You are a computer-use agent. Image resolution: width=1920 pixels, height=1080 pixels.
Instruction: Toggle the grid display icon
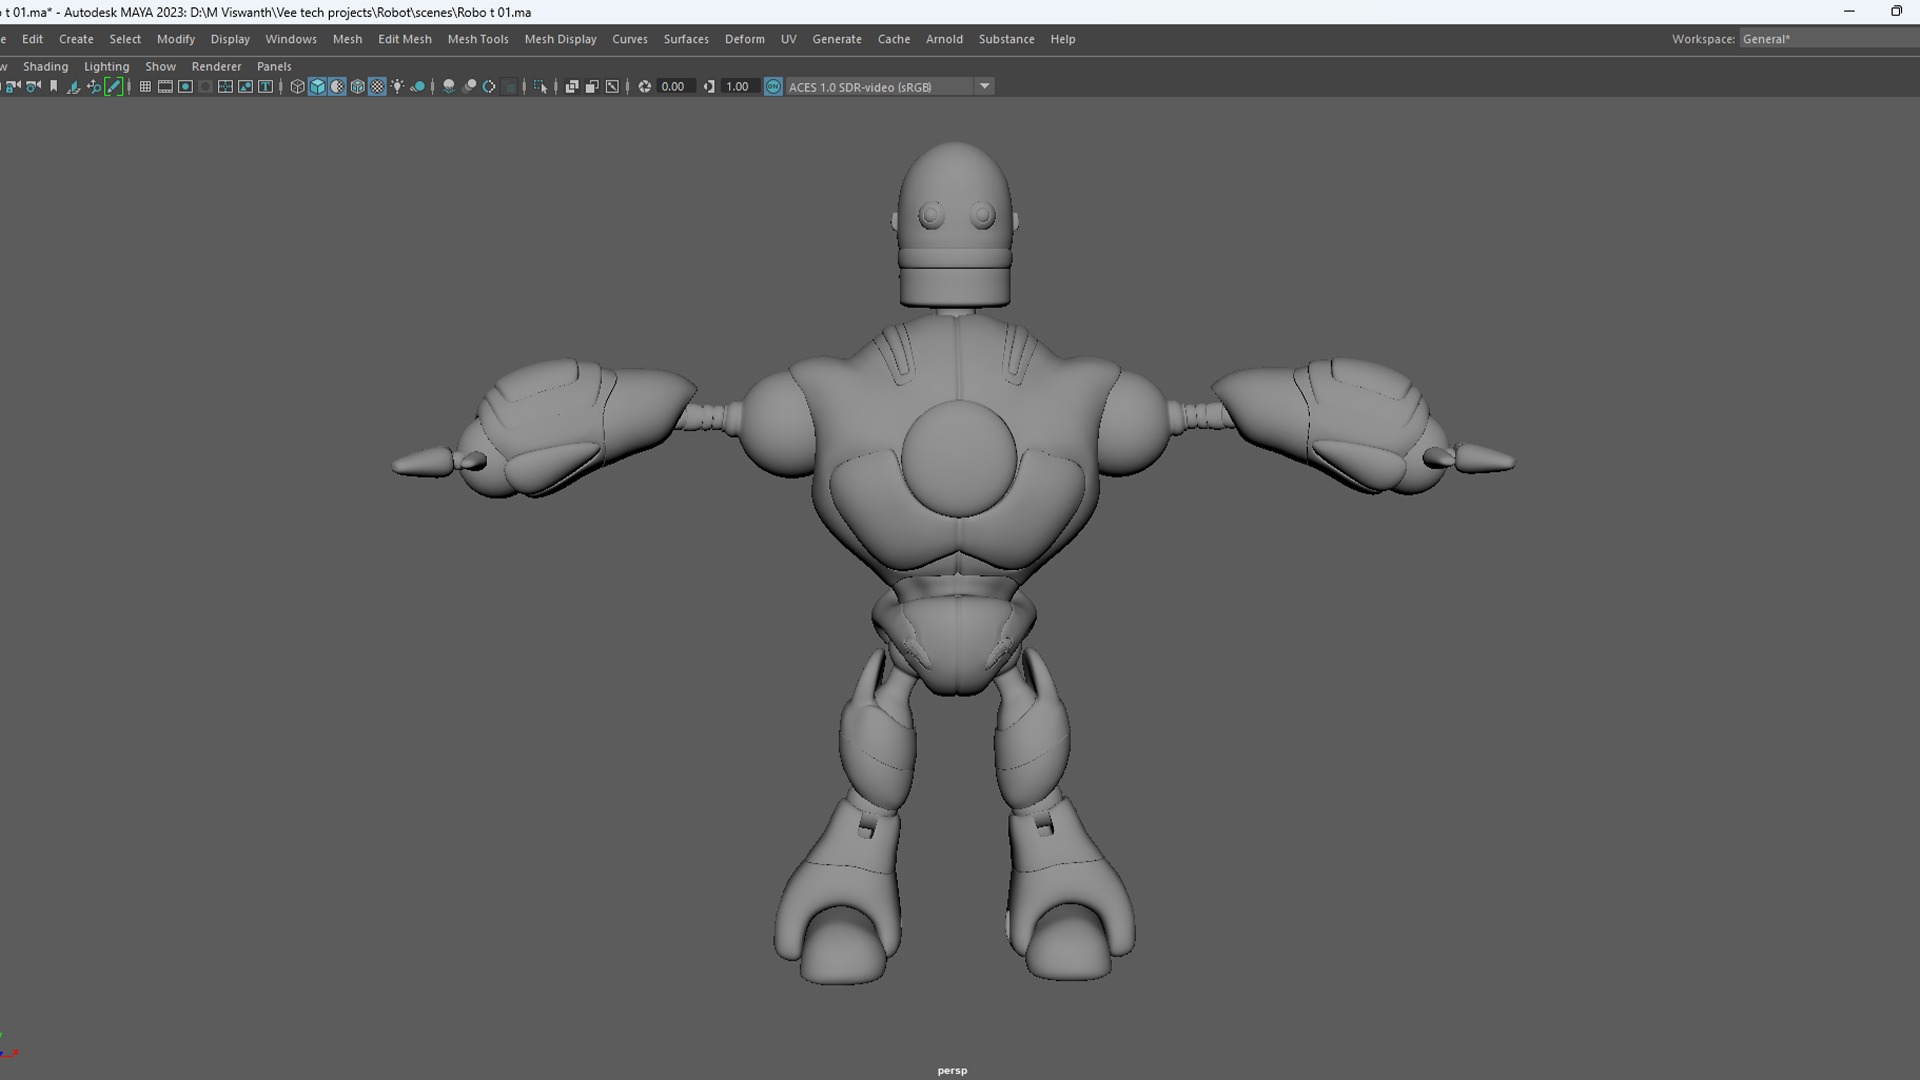tap(145, 87)
